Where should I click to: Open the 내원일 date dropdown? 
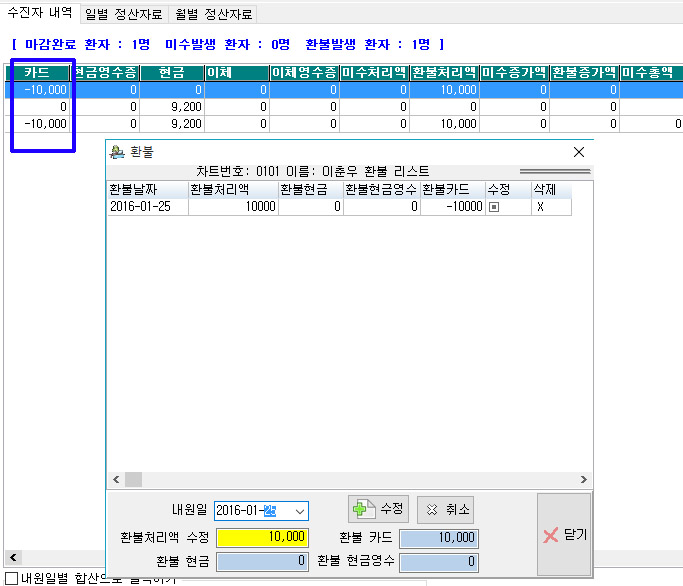tap(298, 511)
